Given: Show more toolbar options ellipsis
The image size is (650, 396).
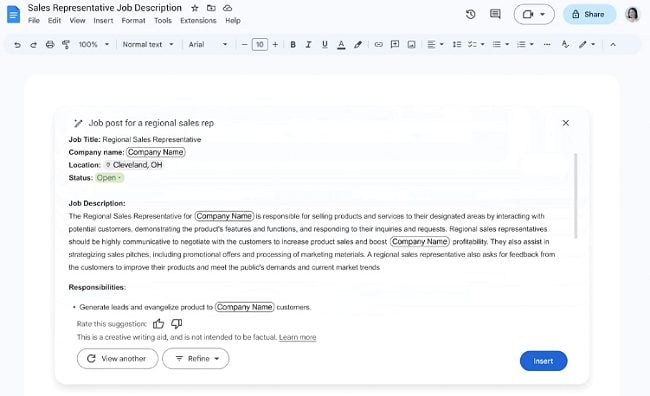Looking at the screenshot, I should [x=547, y=44].
